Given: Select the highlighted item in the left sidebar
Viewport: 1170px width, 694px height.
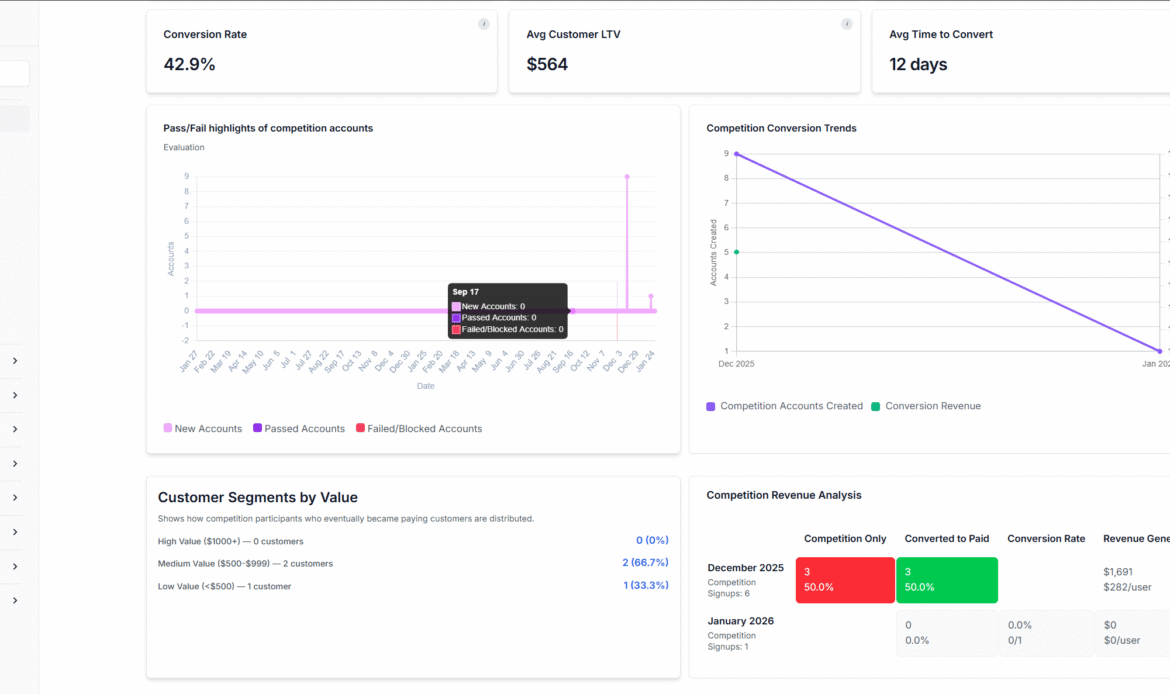Looking at the screenshot, I should tap(14, 120).
